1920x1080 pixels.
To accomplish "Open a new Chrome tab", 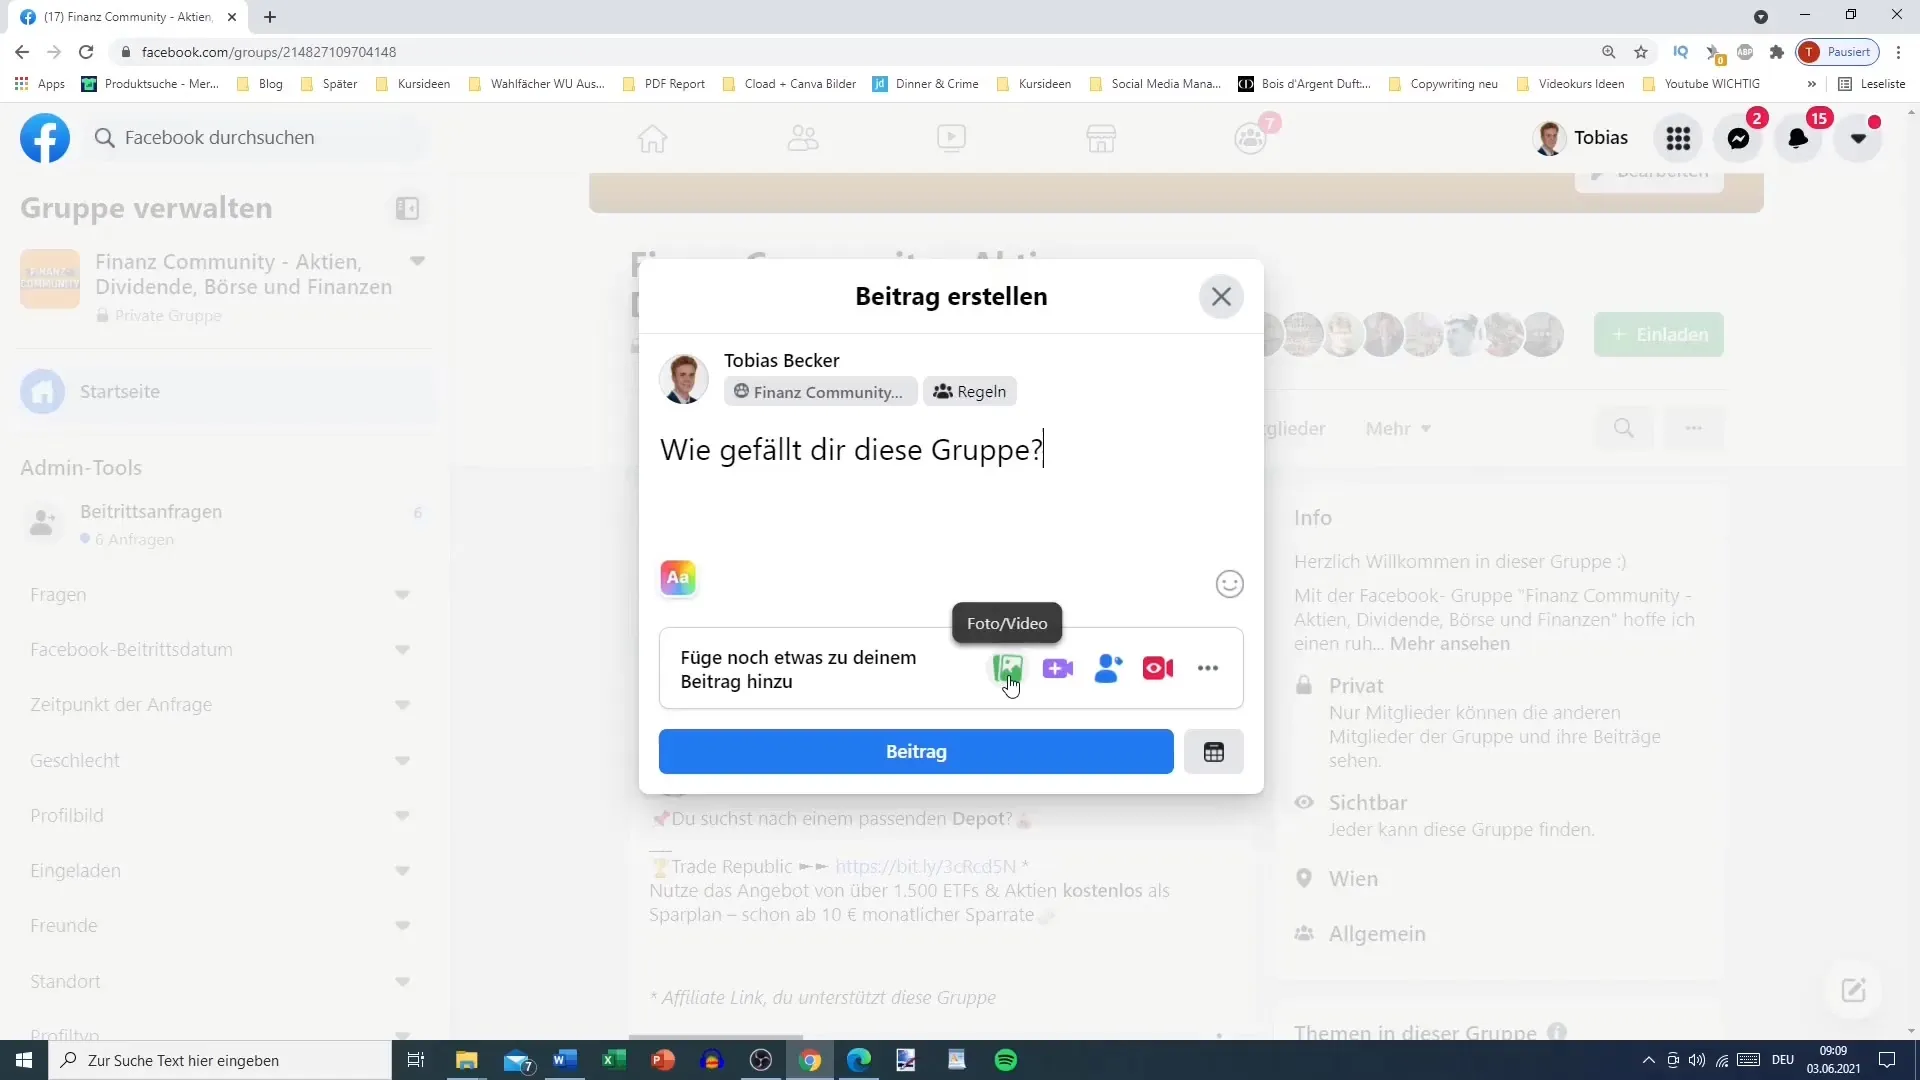I will [270, 17].
